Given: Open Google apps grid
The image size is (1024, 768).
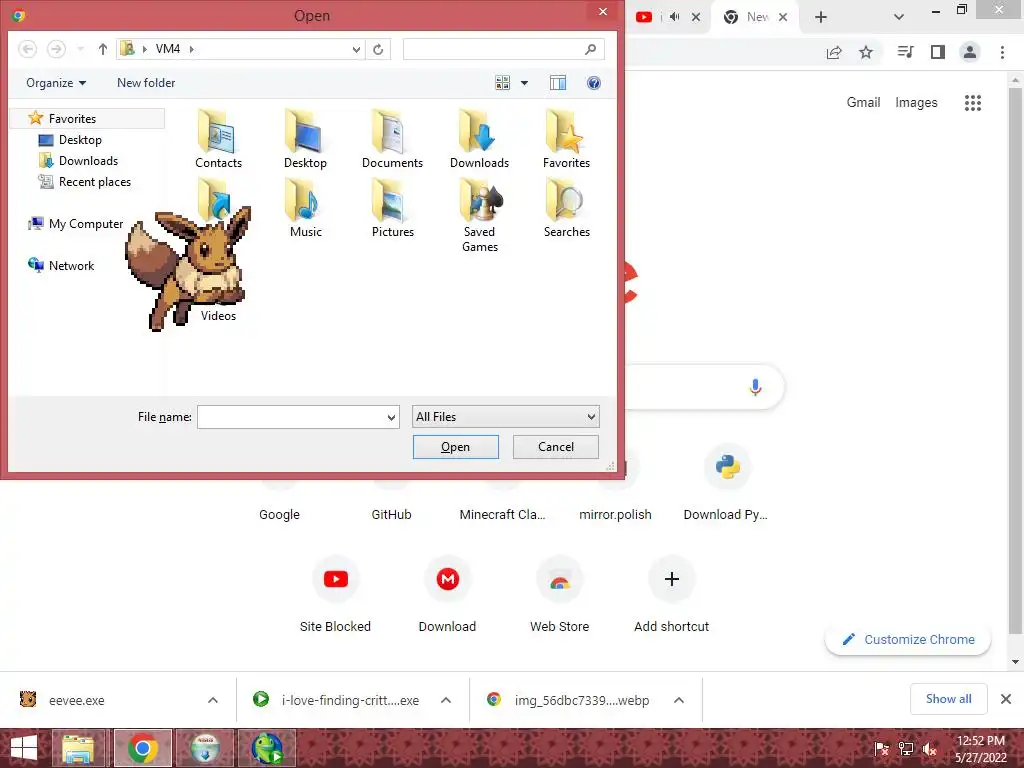Looking at the screenshot, I should 972,103.
